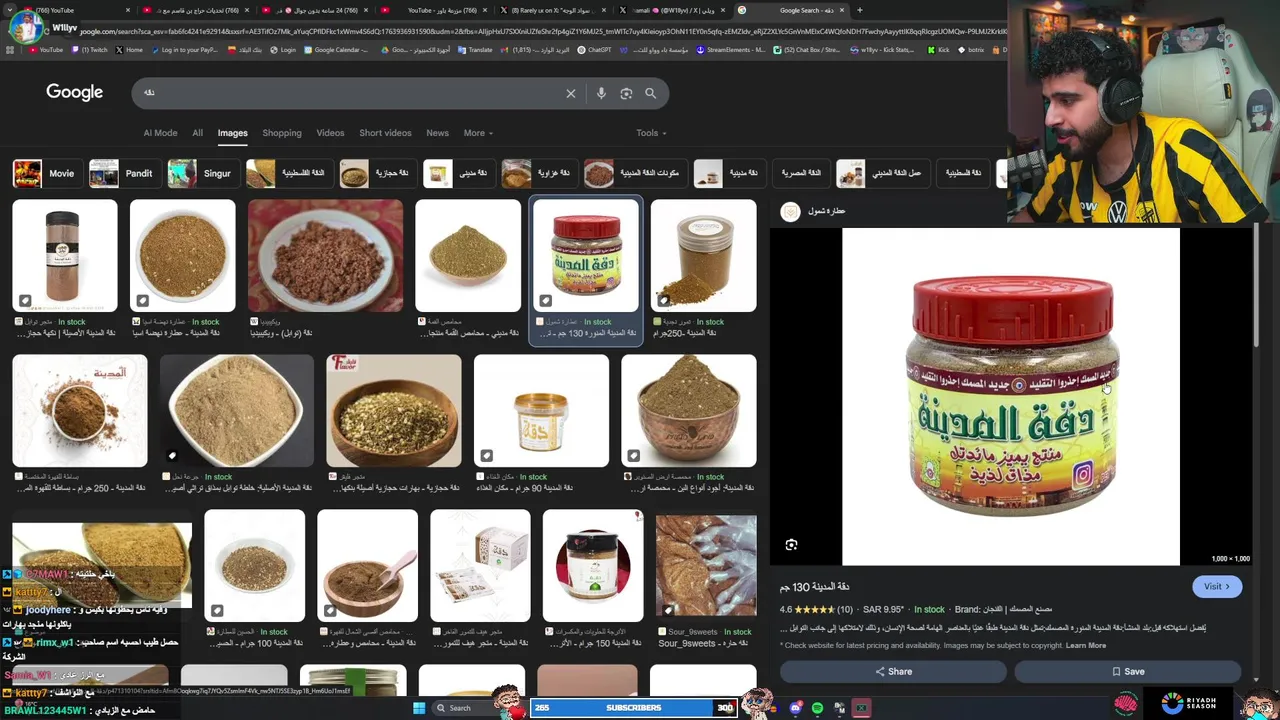Select the Movie filter chip

(46, 173)
